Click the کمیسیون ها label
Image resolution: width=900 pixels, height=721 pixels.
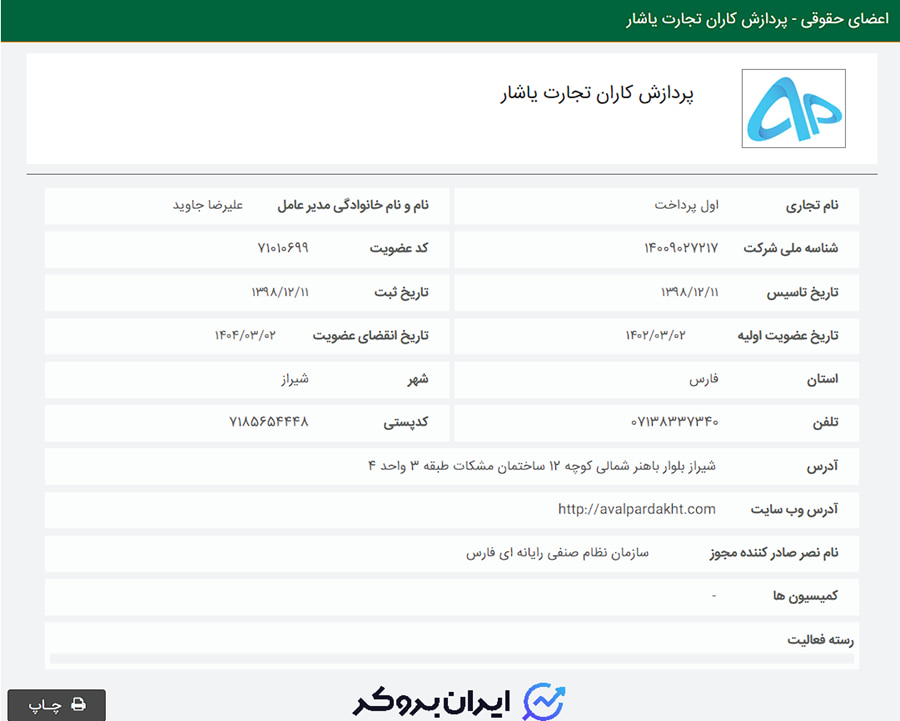805,596
